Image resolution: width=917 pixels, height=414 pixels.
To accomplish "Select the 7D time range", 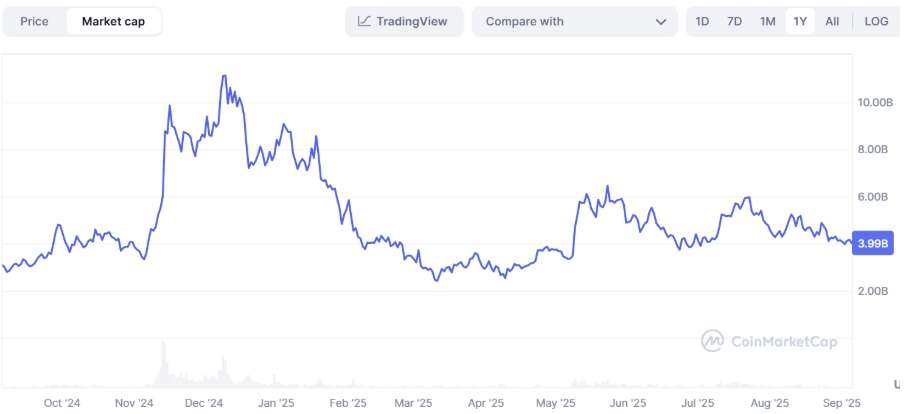I will point(734,21).
